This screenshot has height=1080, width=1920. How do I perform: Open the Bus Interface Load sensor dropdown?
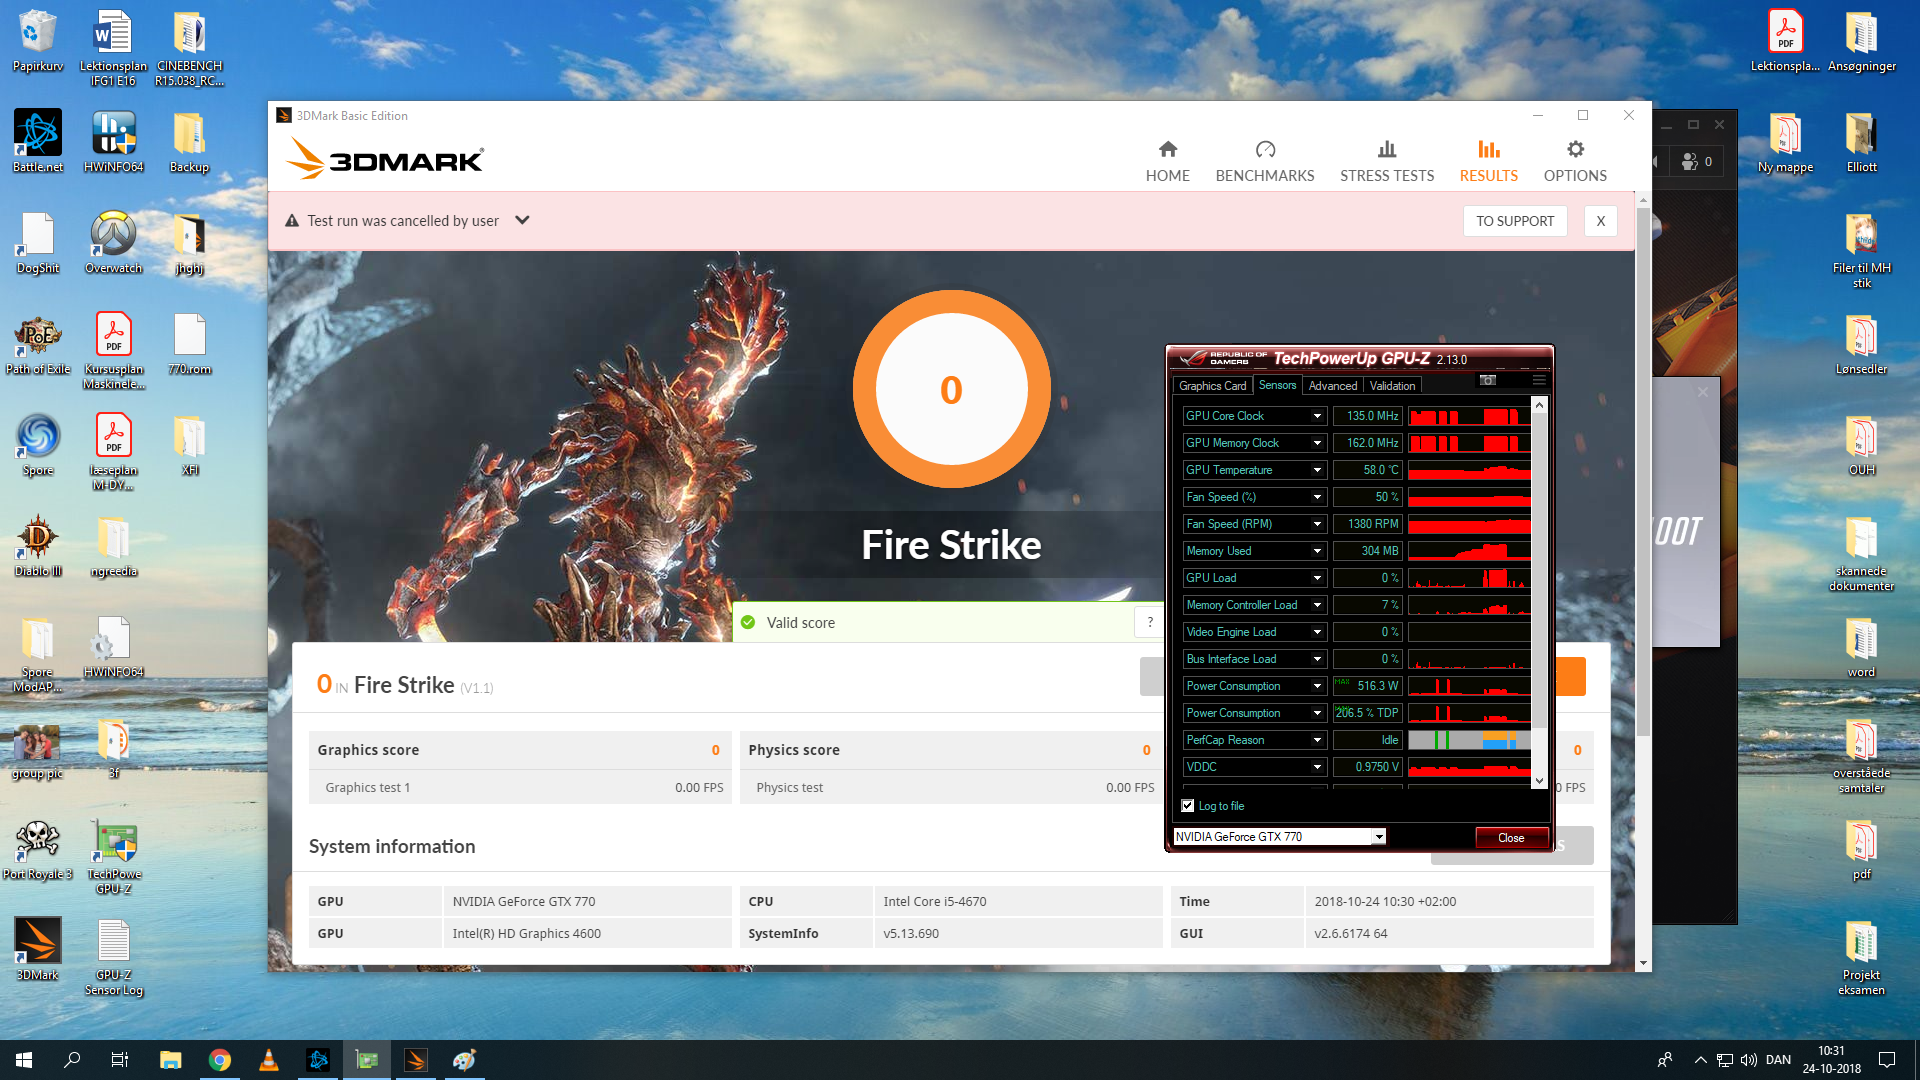1317,659
